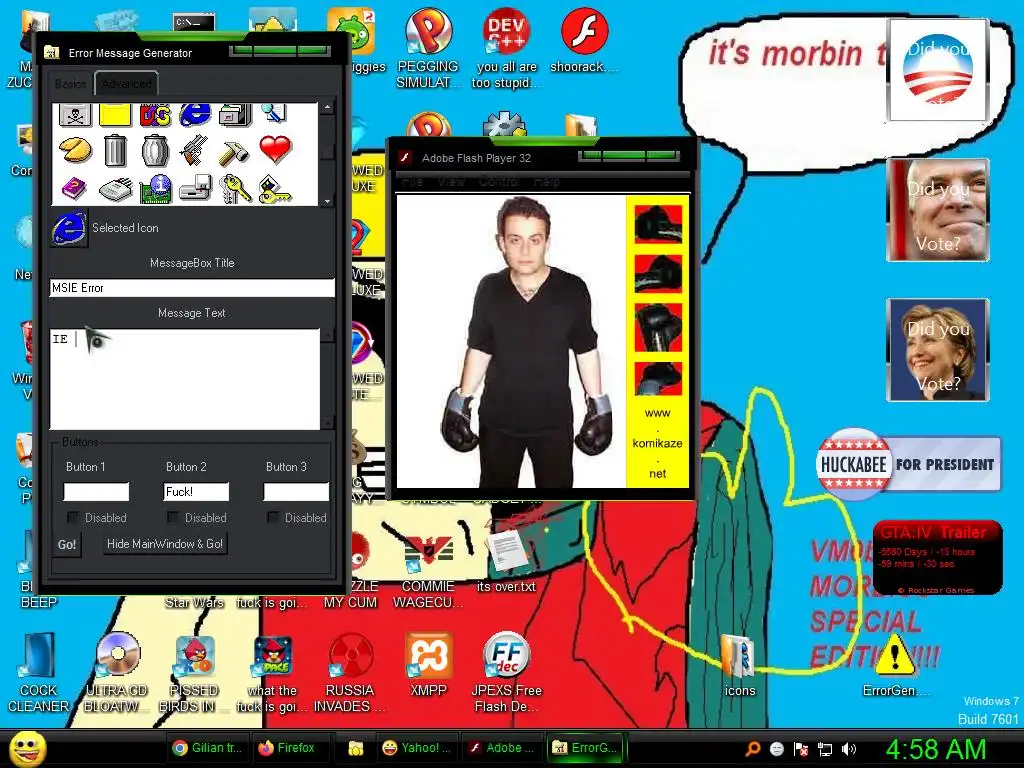The width and height of the screenshot is (1024, 768).
Task: Select the revolver gun icon
Action: (195, 150)
